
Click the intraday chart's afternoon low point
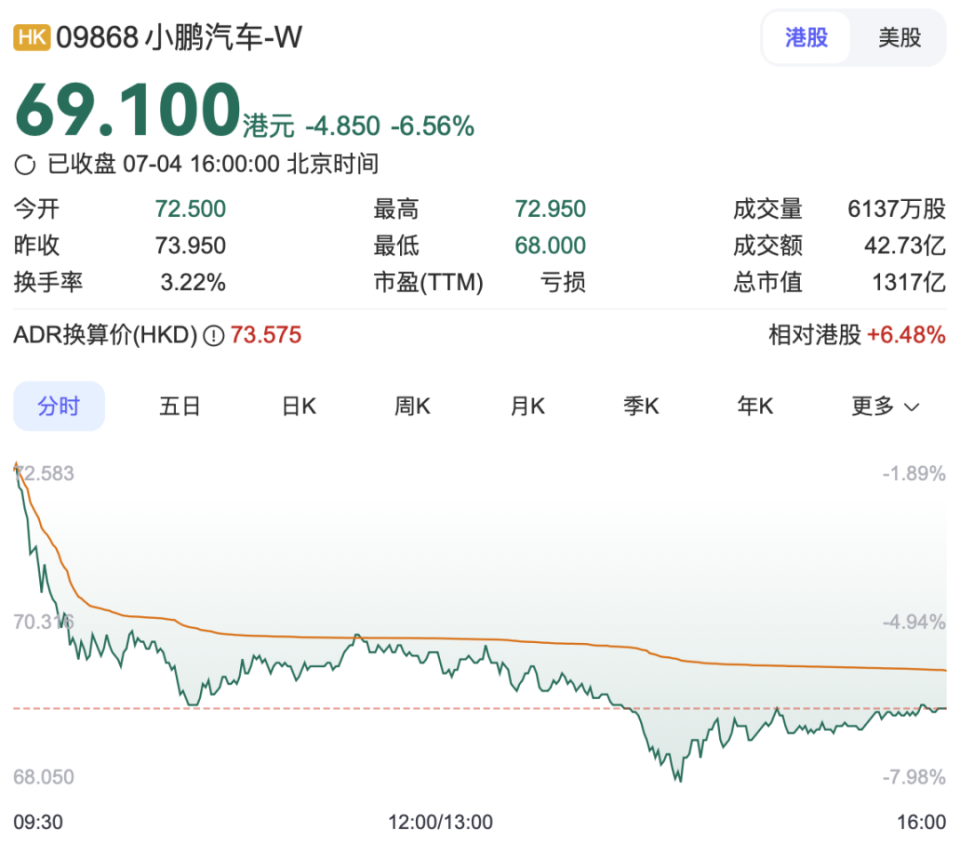680,780
